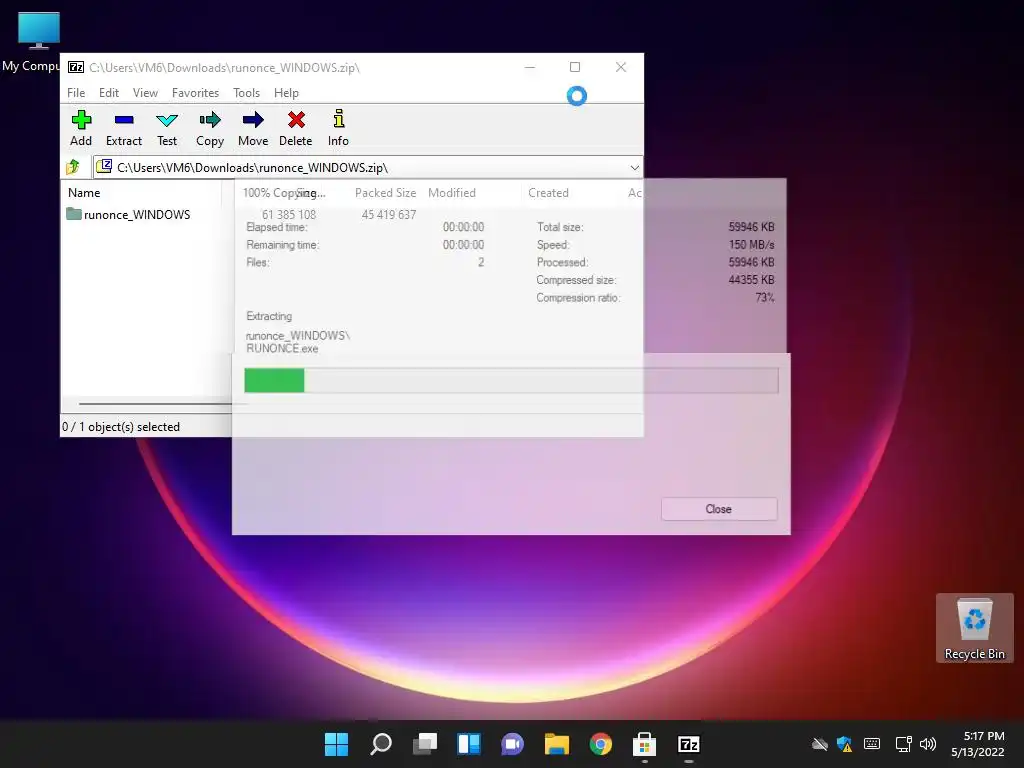Click the '150 MB/s' speed value

751,244
